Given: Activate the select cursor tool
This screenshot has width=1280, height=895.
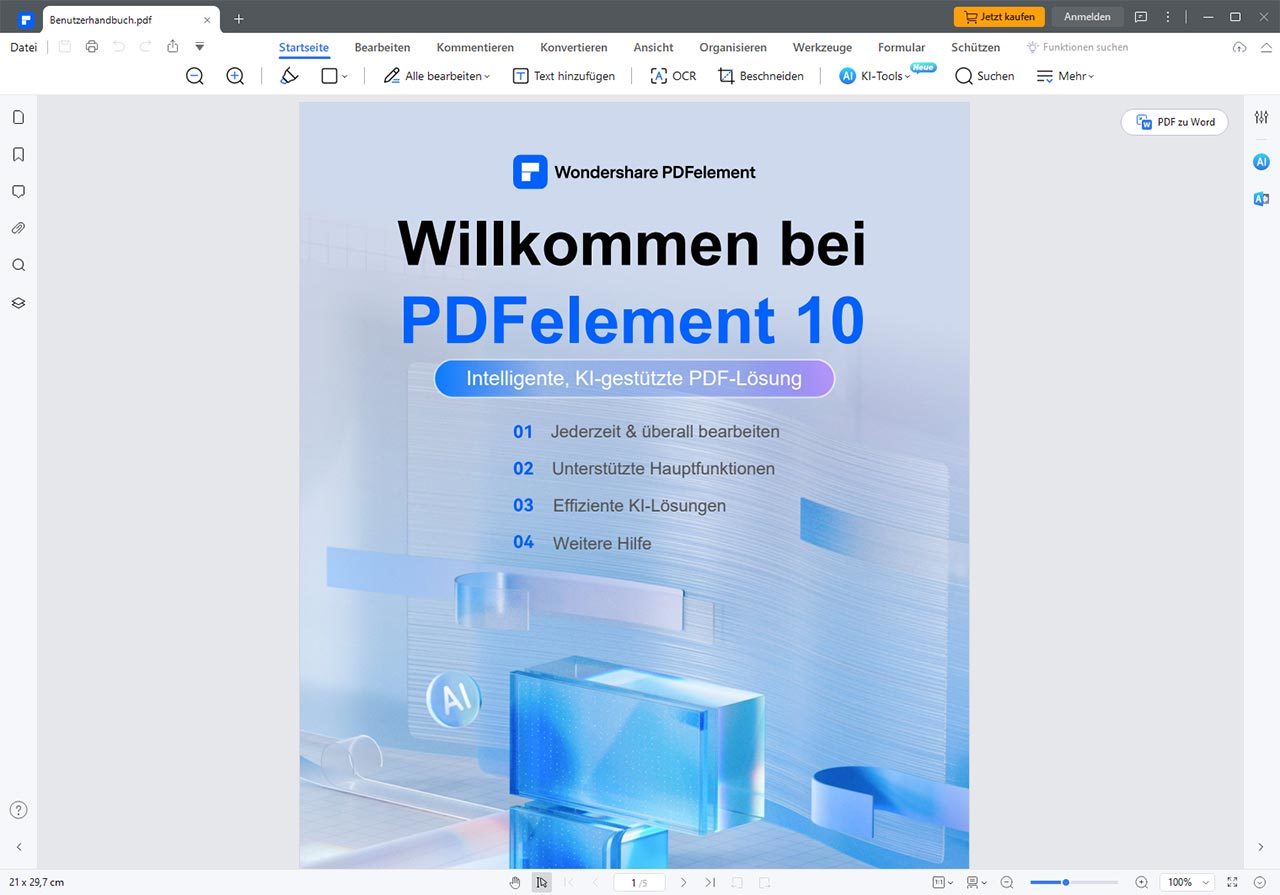Looking at the screenshot, I should [541, 882].
